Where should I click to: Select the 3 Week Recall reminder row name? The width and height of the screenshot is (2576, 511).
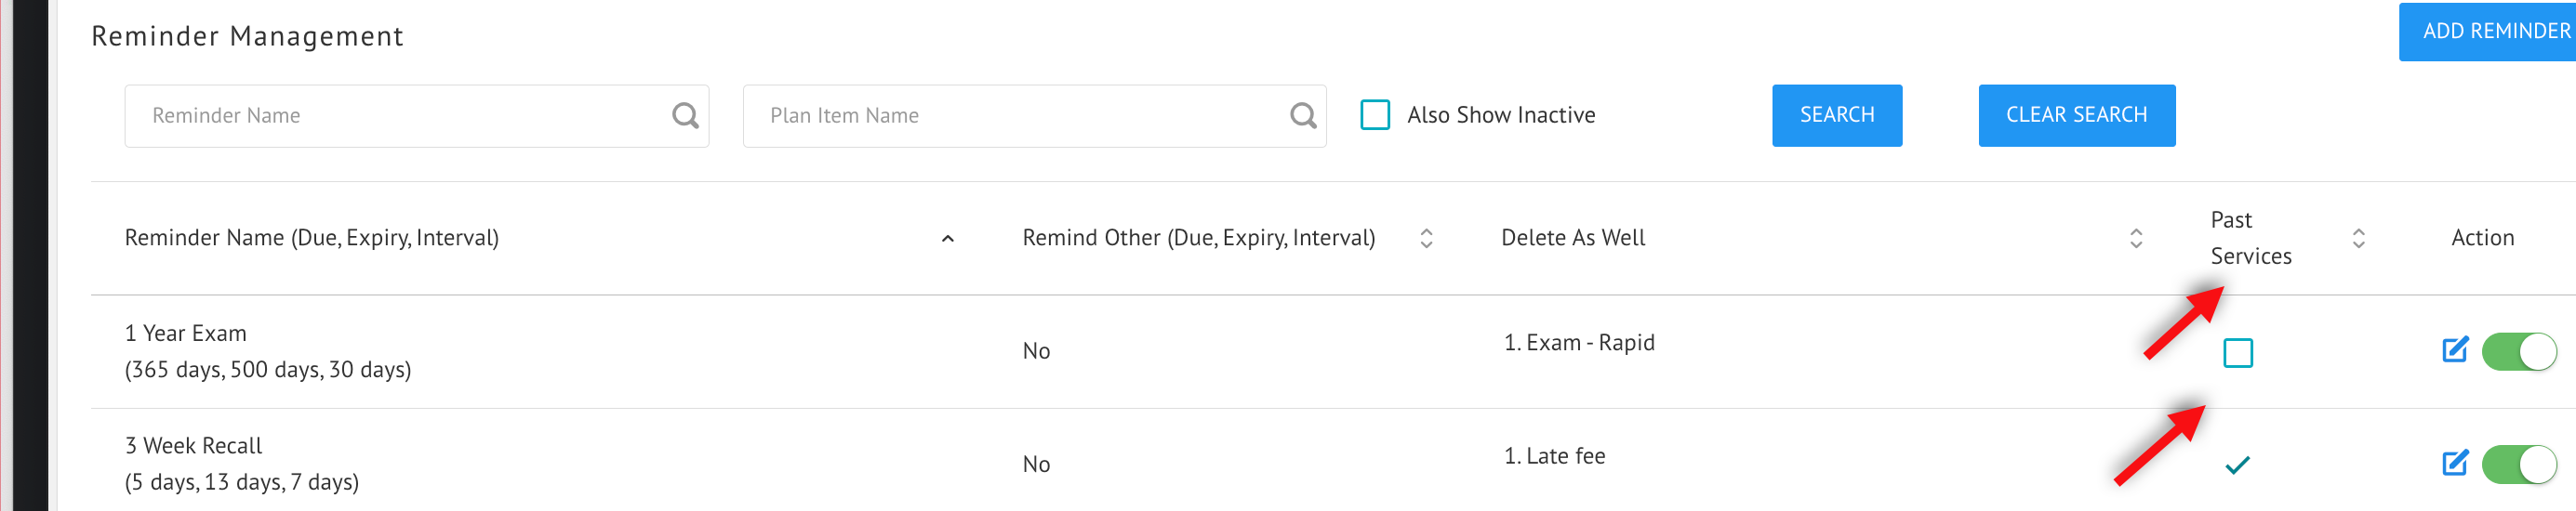coord(194,446)
